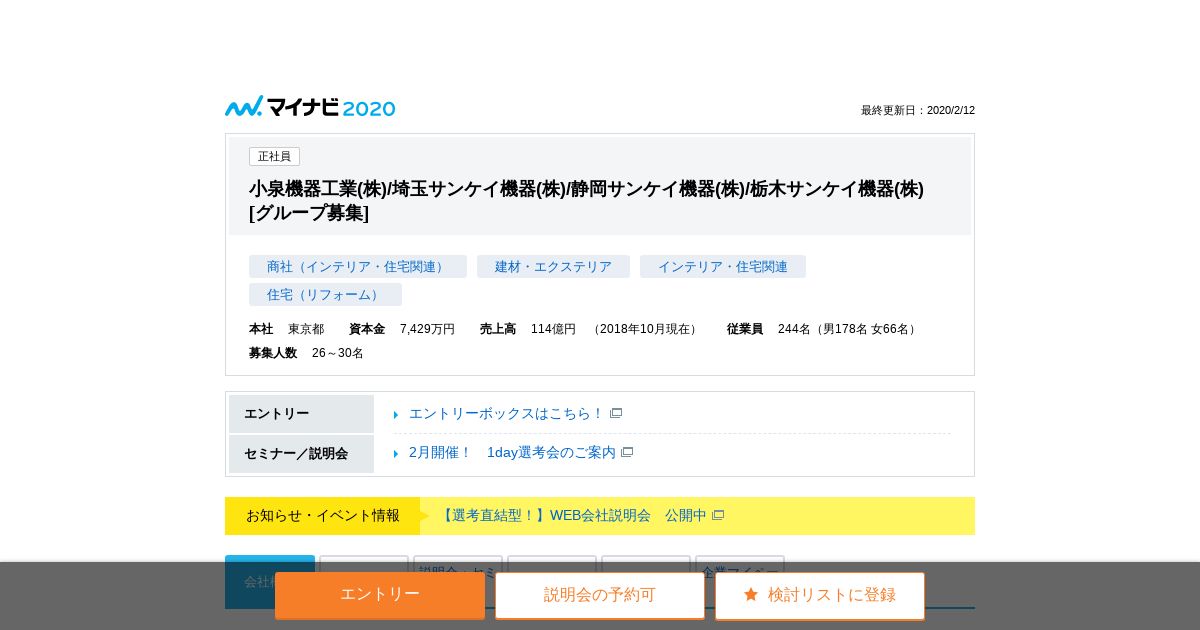The width and height of the screenshot is (1200, 630).
Task: Click the マイナビ2020 logo
Action: tap(310, 107)
